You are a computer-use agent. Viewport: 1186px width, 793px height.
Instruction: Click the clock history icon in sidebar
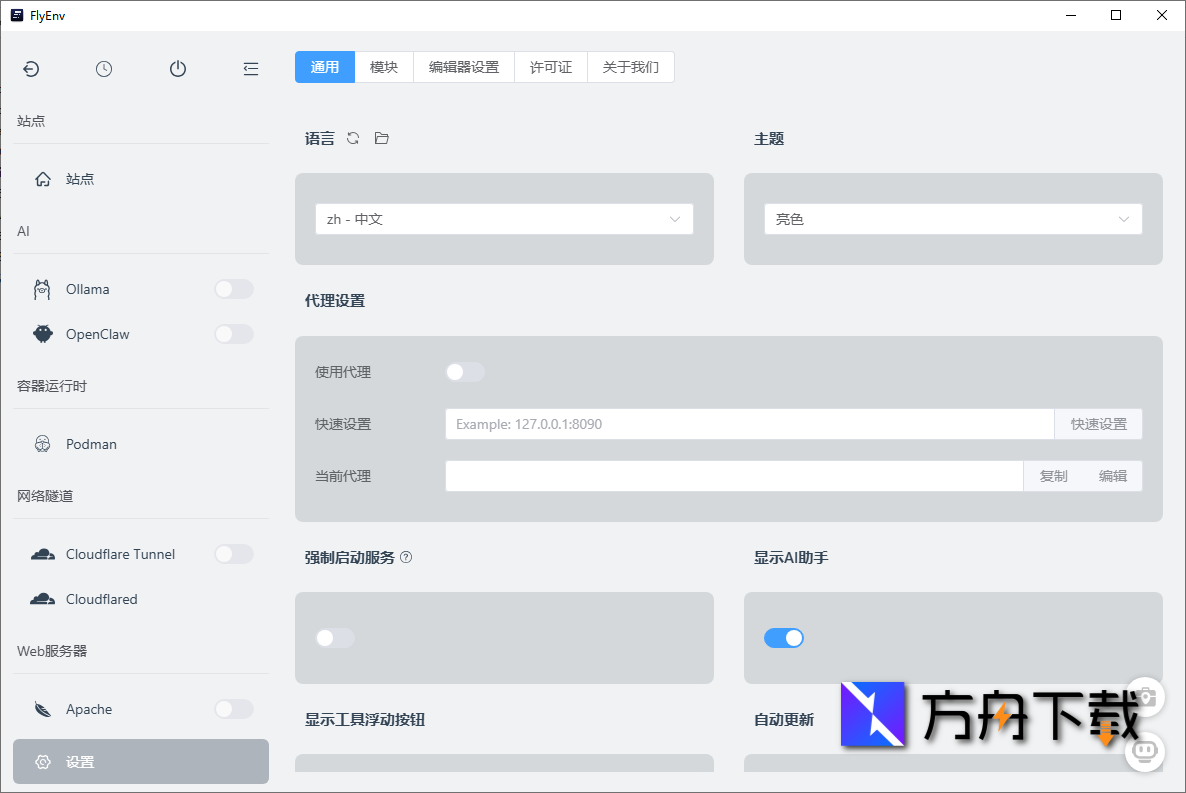tap(104, 69)
